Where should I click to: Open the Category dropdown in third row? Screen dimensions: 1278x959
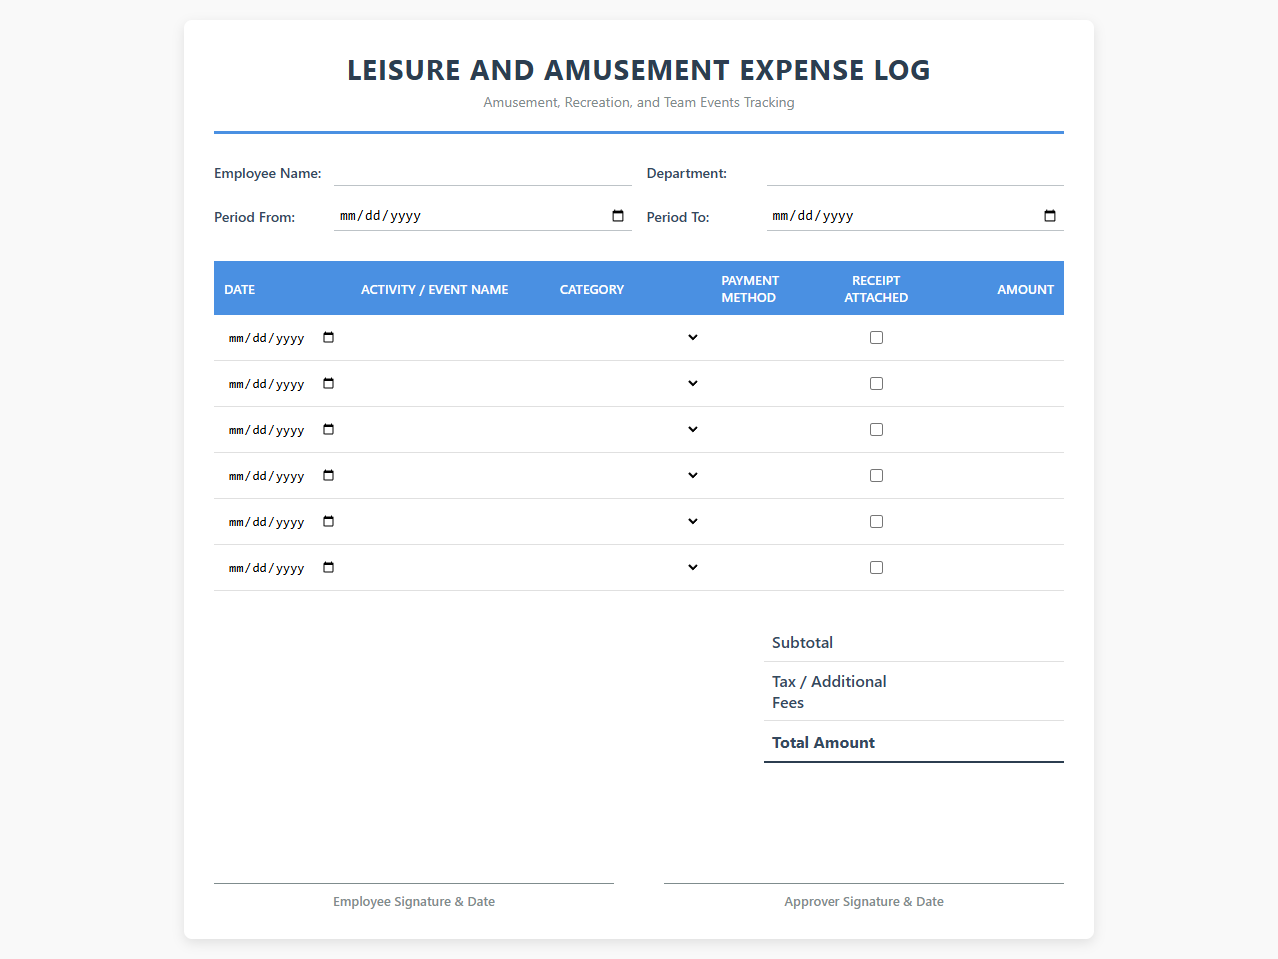point(630,430)
